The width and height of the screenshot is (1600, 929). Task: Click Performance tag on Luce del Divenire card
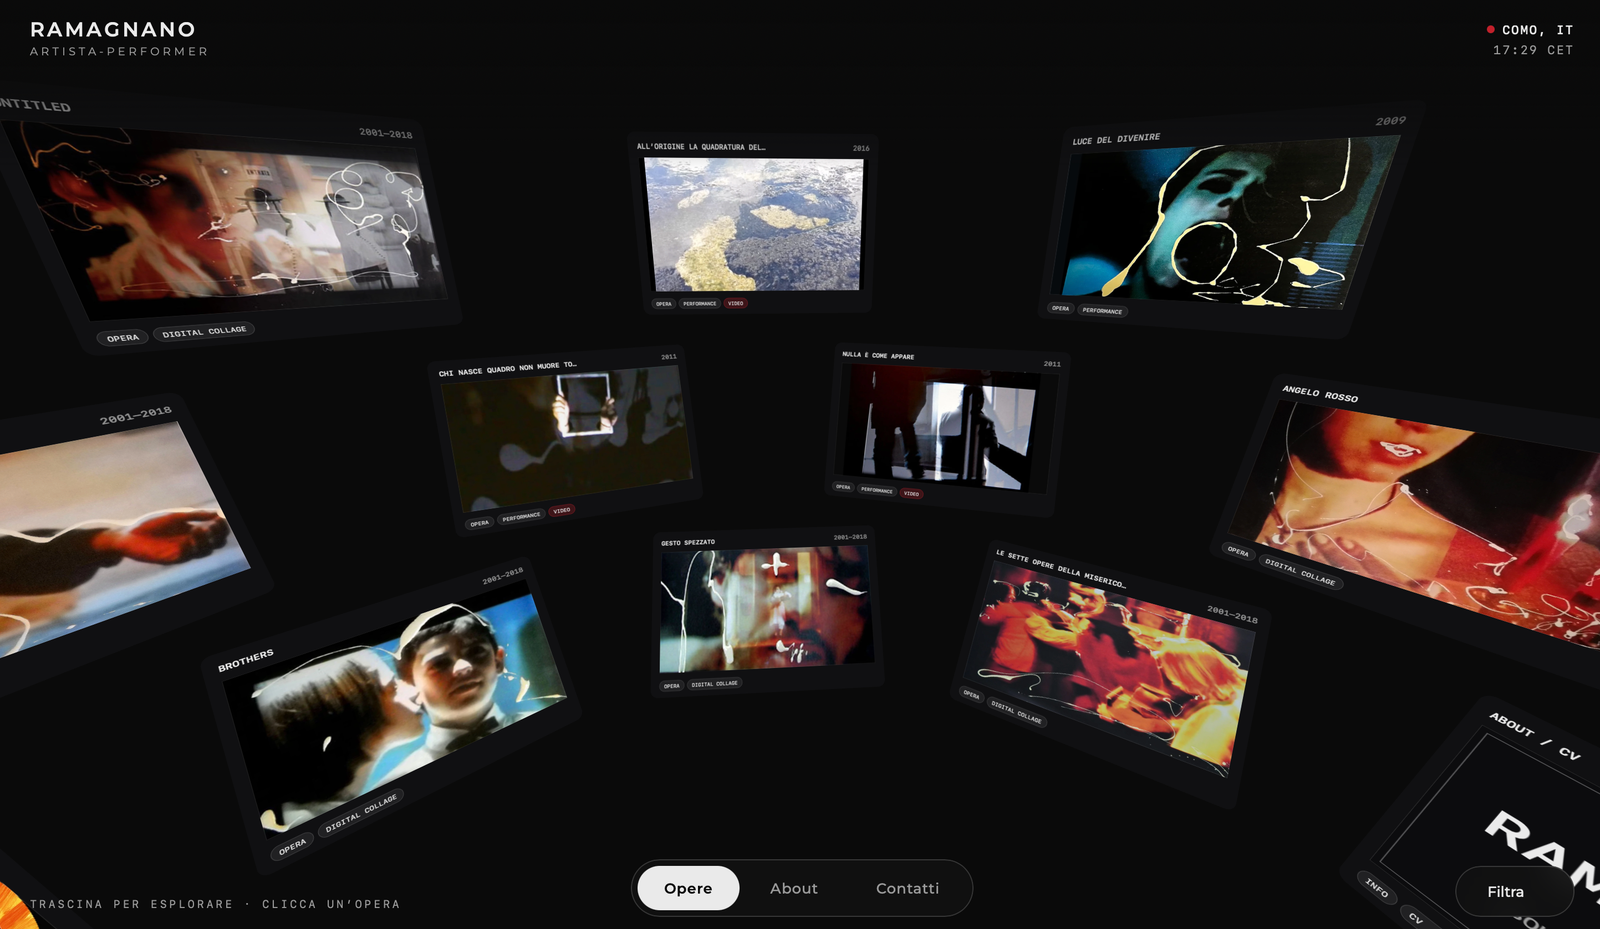(x=1101, y=311)
